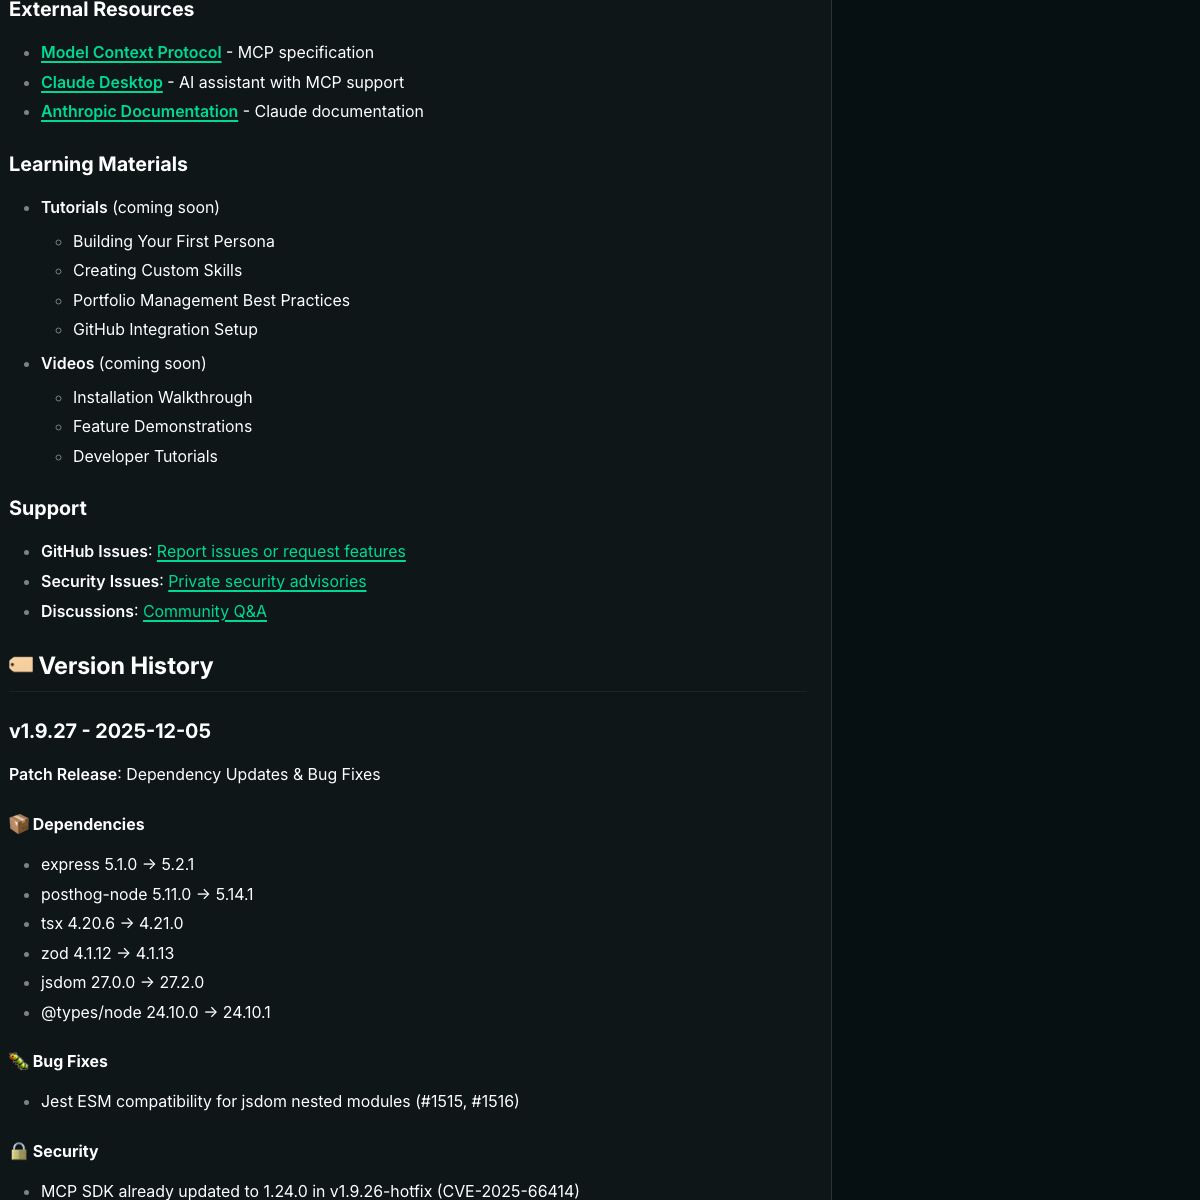This screenshot has height=1200, width=1200.
Task: Click the package icon next to Dependencies
Action: [19, 824]
